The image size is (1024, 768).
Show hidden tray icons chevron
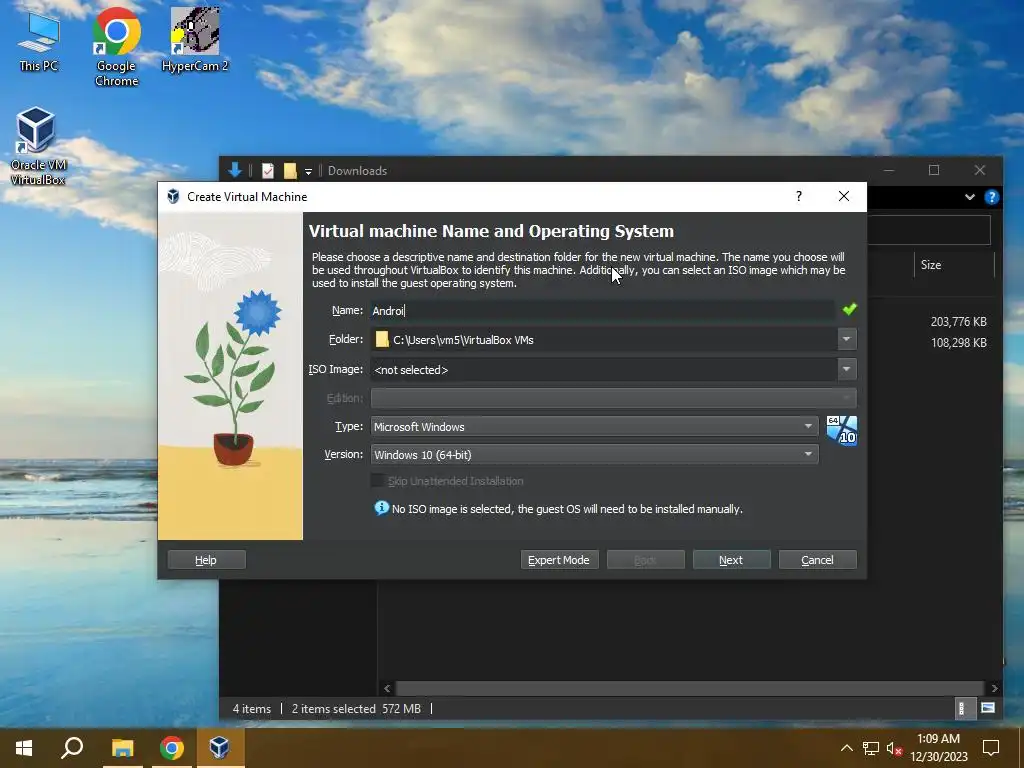846,748
